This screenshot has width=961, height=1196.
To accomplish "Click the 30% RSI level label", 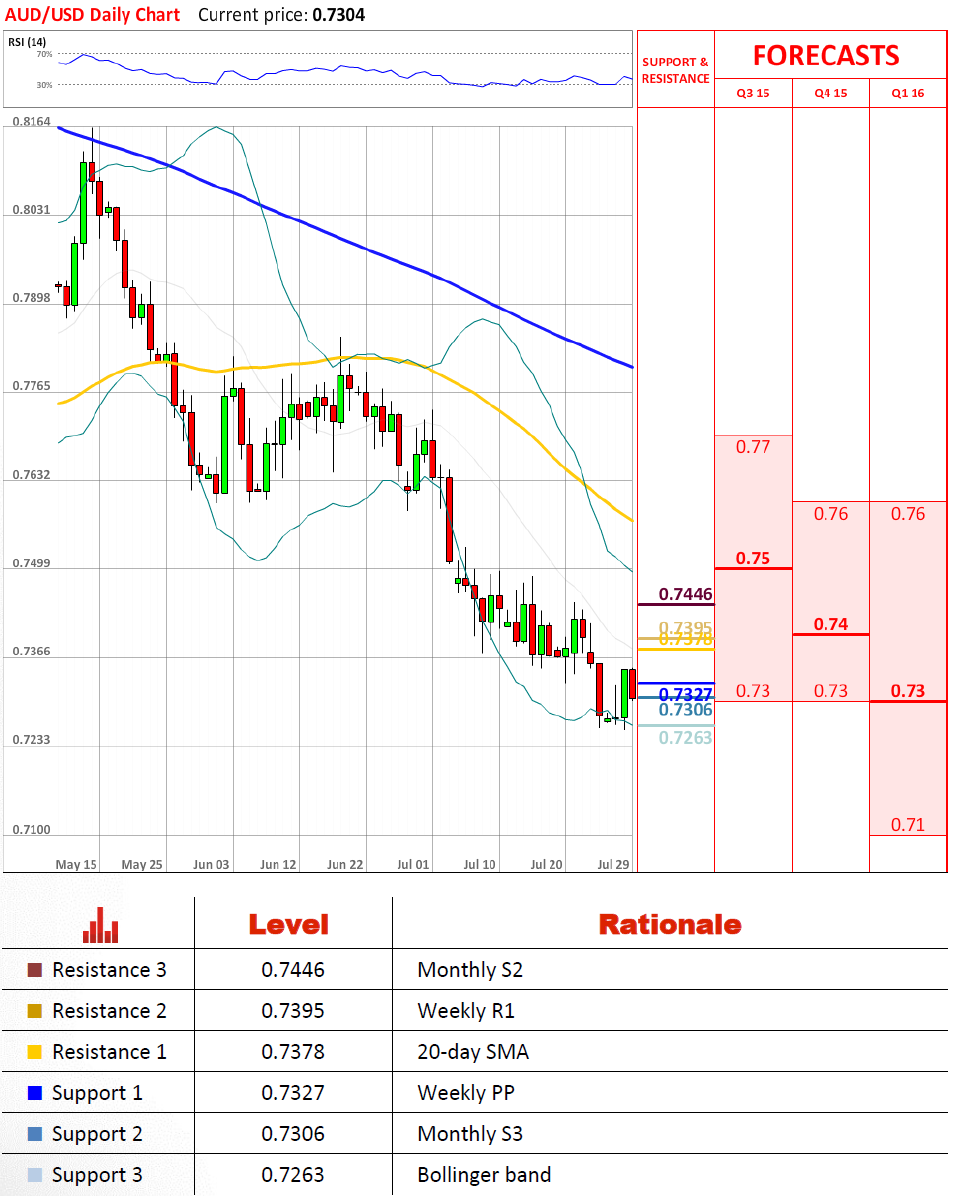I will (44, 85).
